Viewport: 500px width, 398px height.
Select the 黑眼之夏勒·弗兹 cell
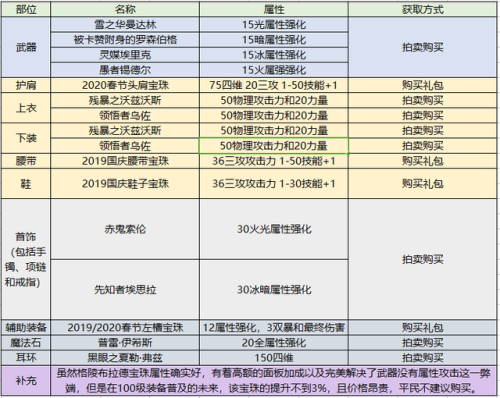click(125, 358)
